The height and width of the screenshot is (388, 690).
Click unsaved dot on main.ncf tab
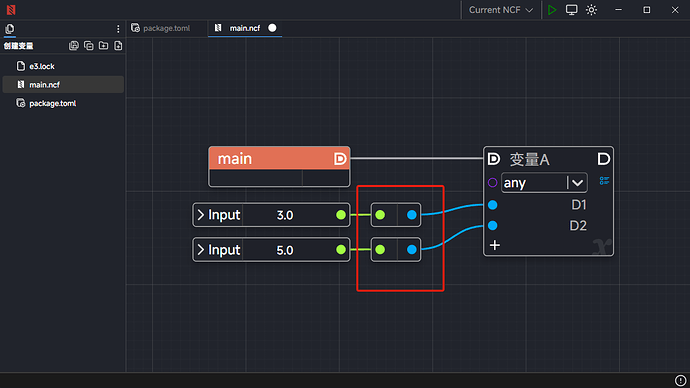pyautogui.click(x=272, y=28)
